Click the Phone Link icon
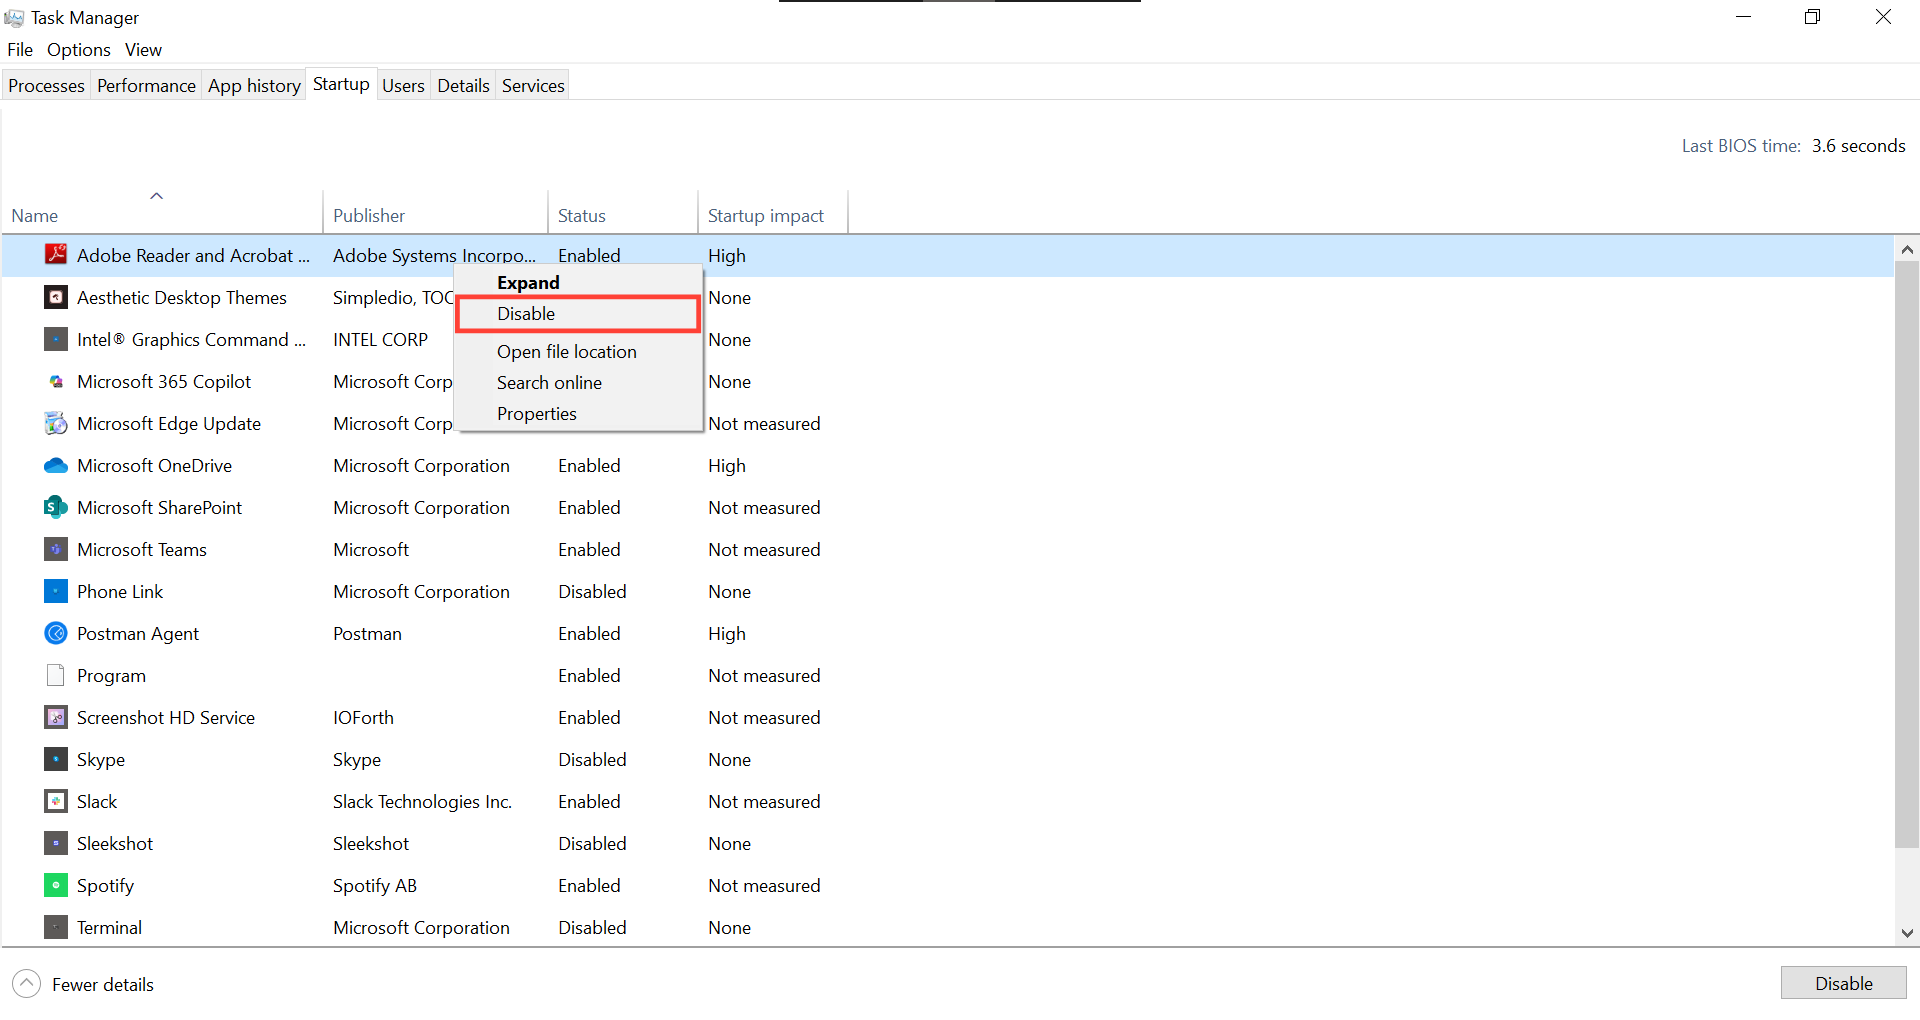 56,591
